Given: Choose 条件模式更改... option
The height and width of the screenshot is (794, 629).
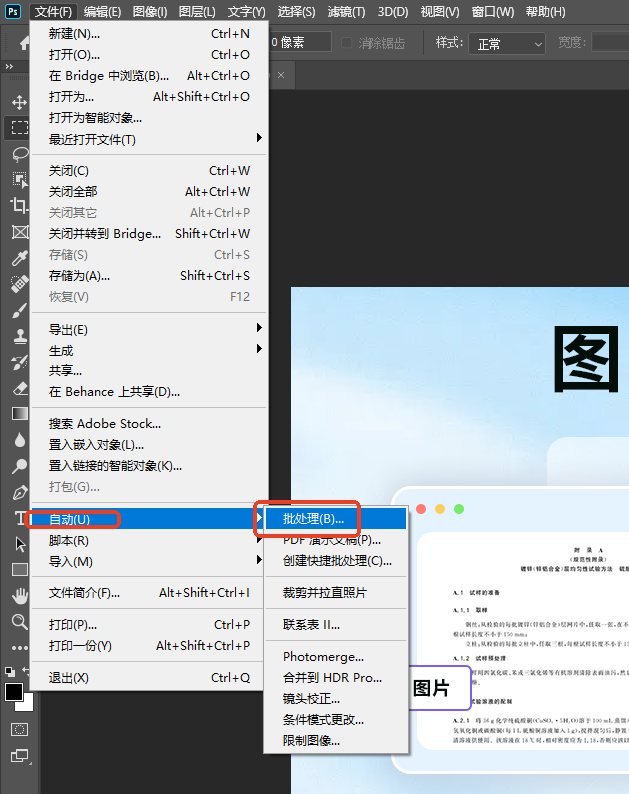Looking at the screenshot, I should point(336,720).
